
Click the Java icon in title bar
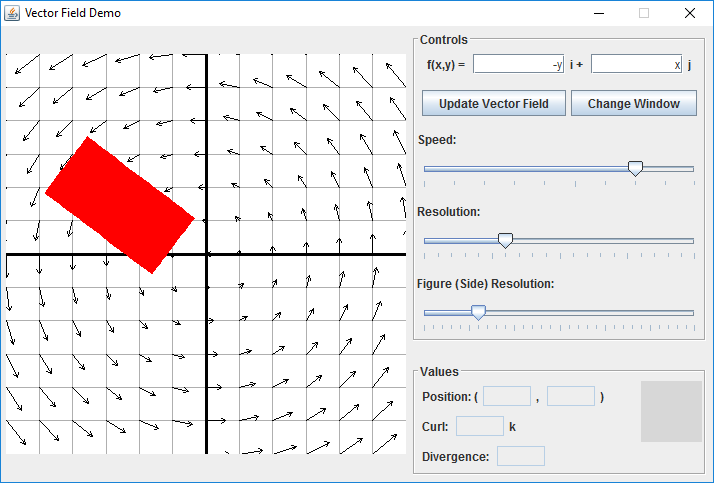(12, 13)
